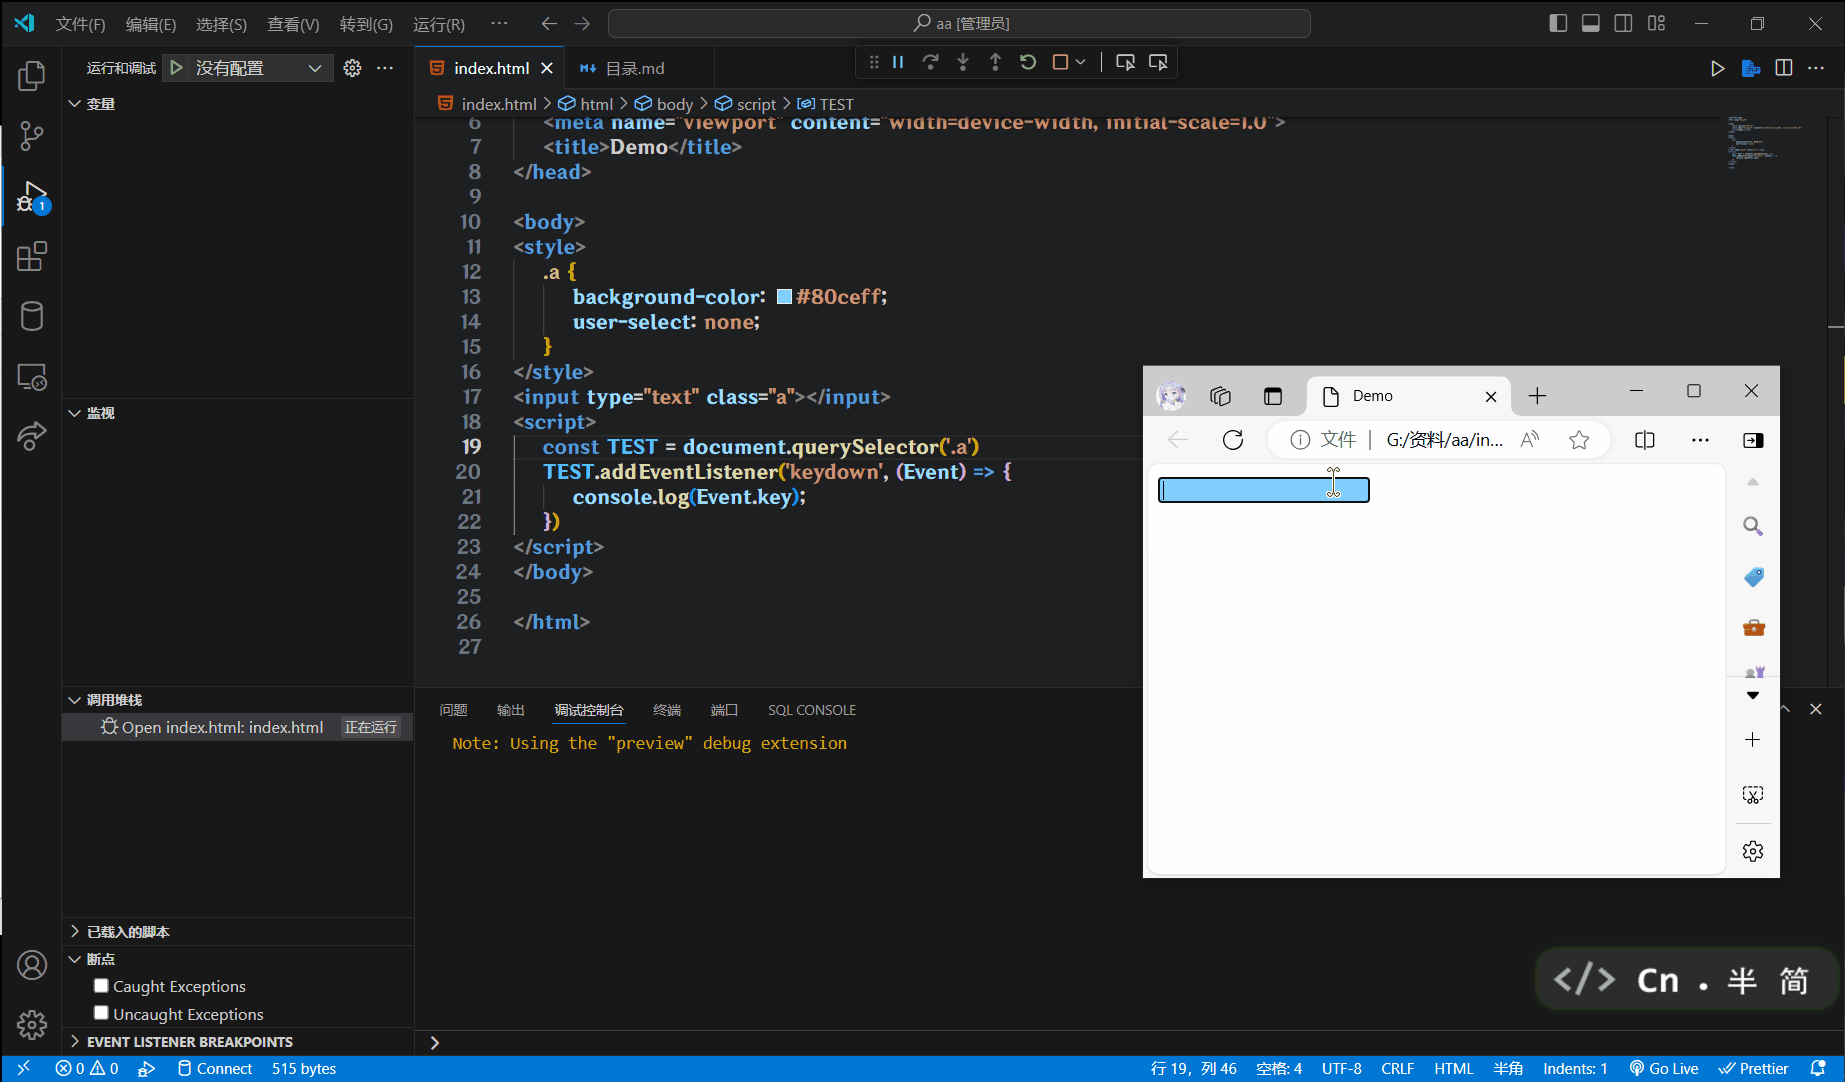Image resolution: width=1845 pixels, height=1082 pixels.
Task: Open the Database view in activity bar
Action: point(32,317)
